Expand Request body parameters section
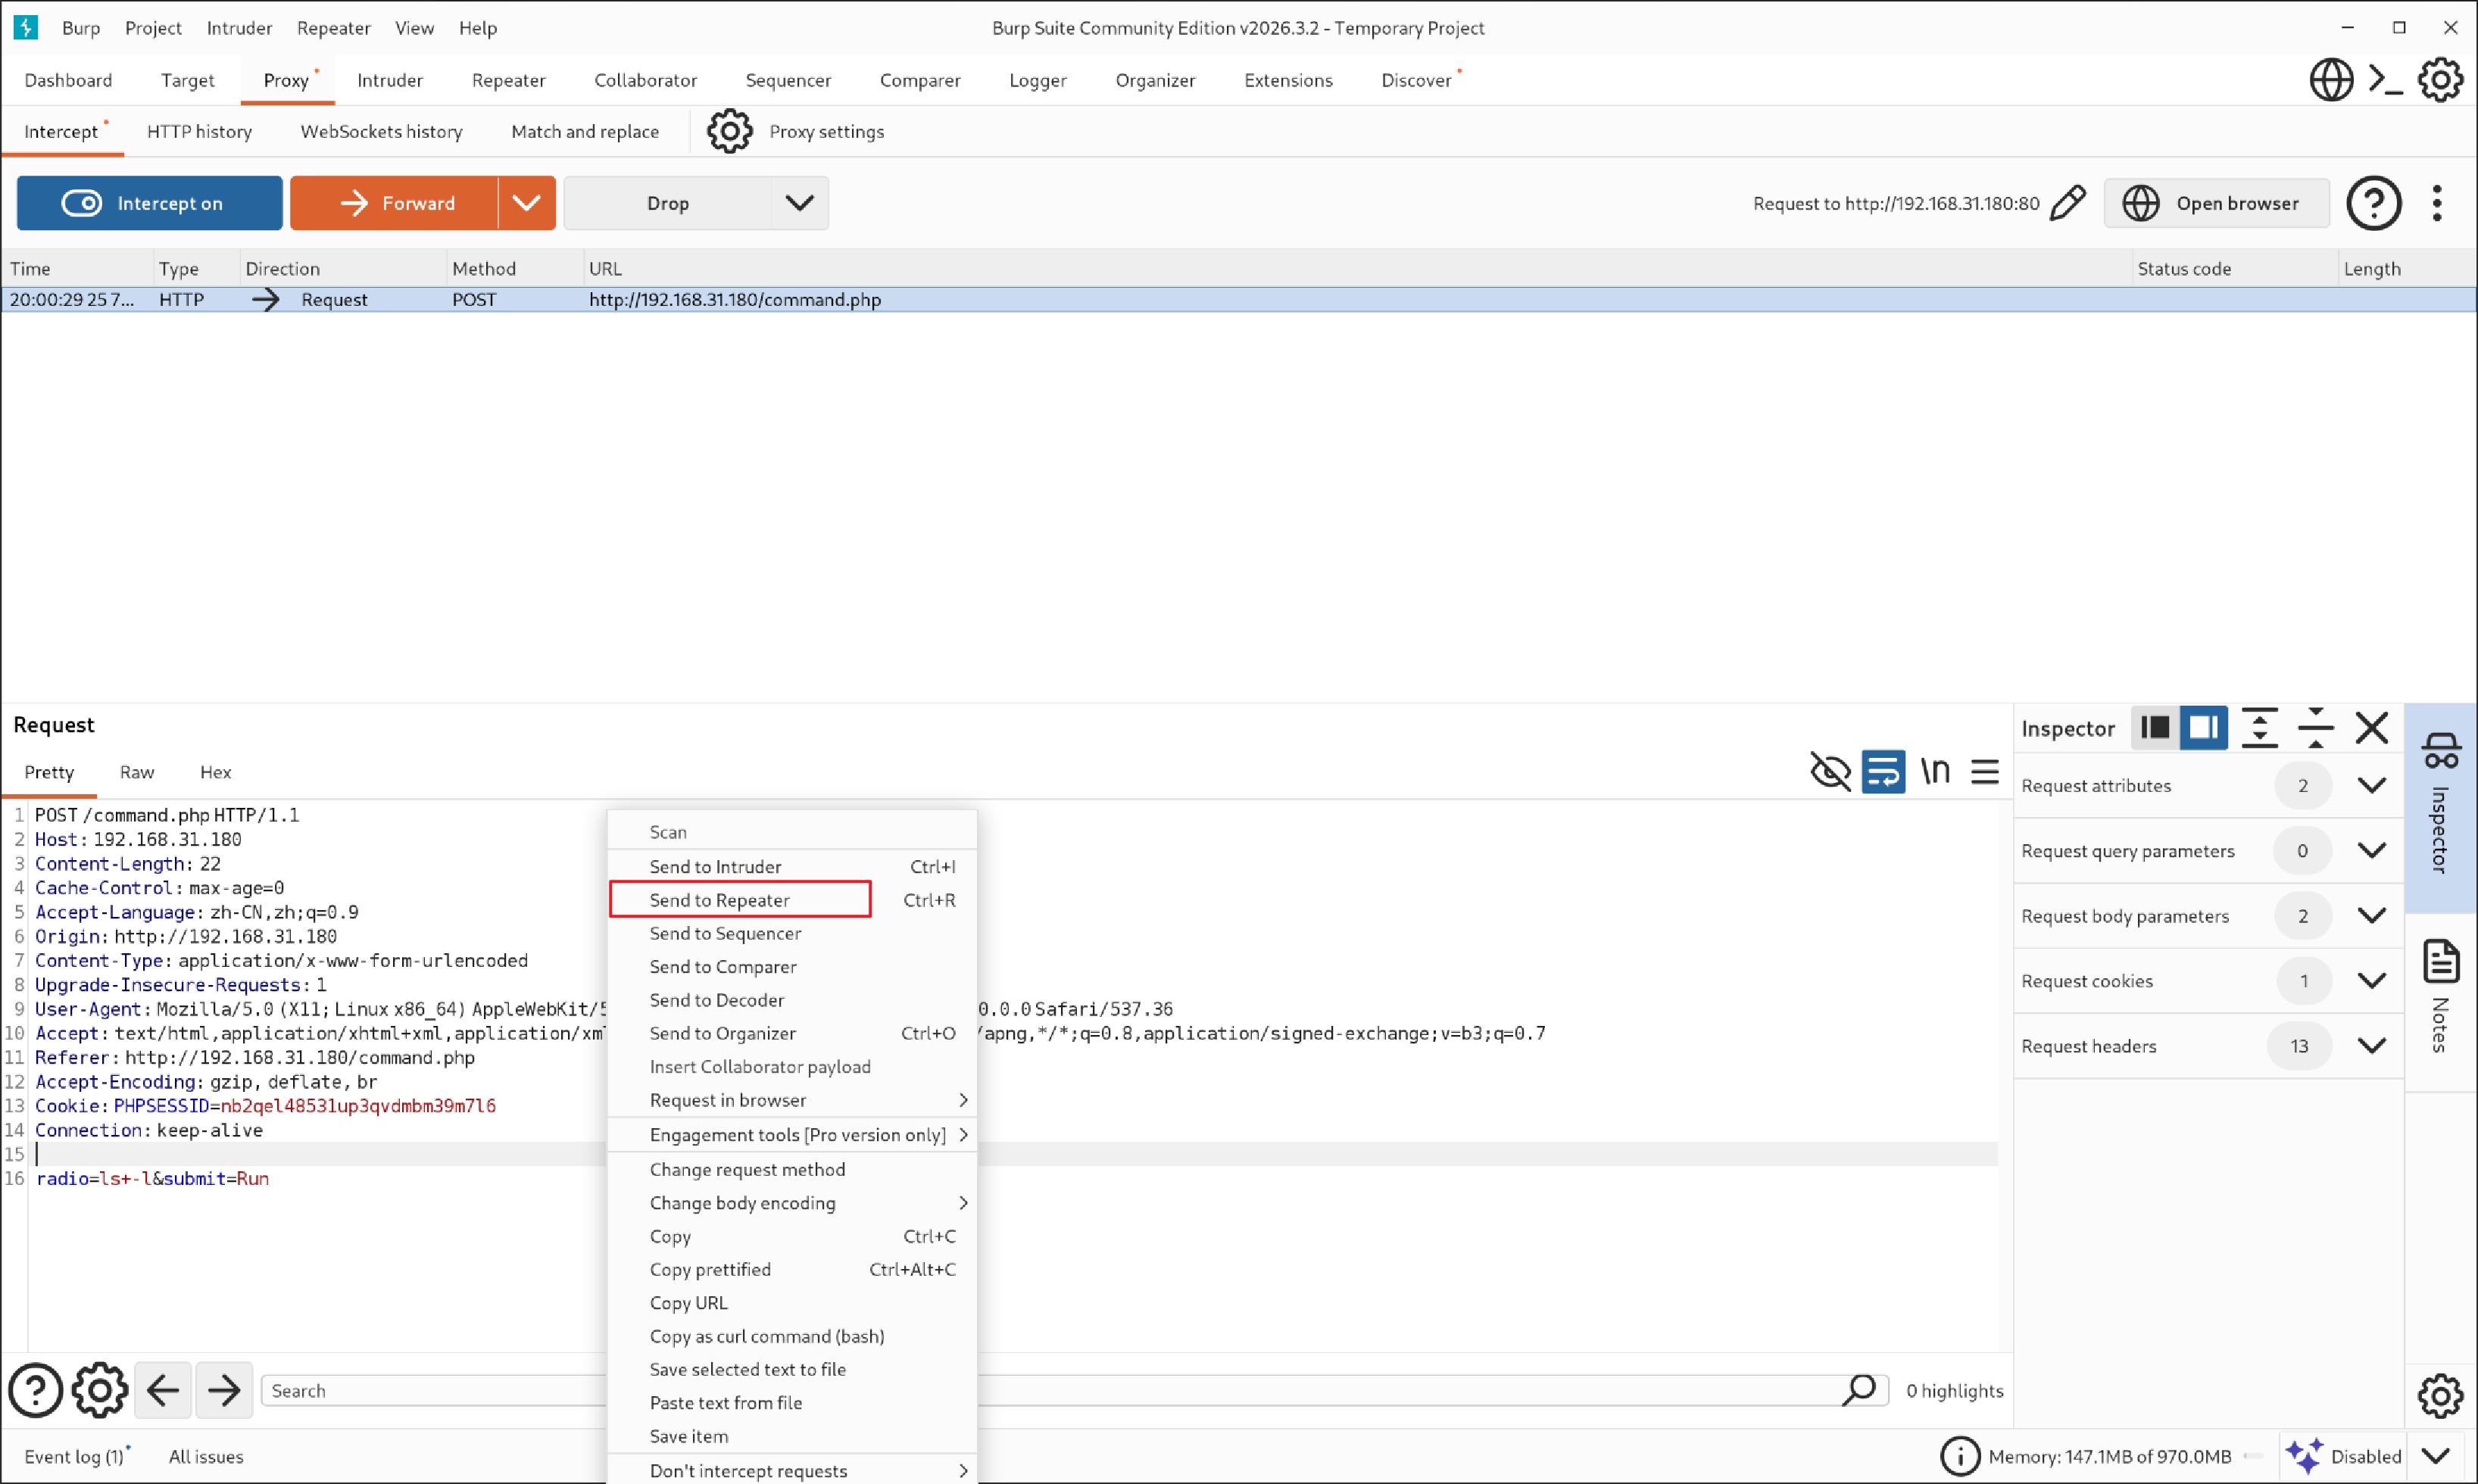 coord(2372,915)
